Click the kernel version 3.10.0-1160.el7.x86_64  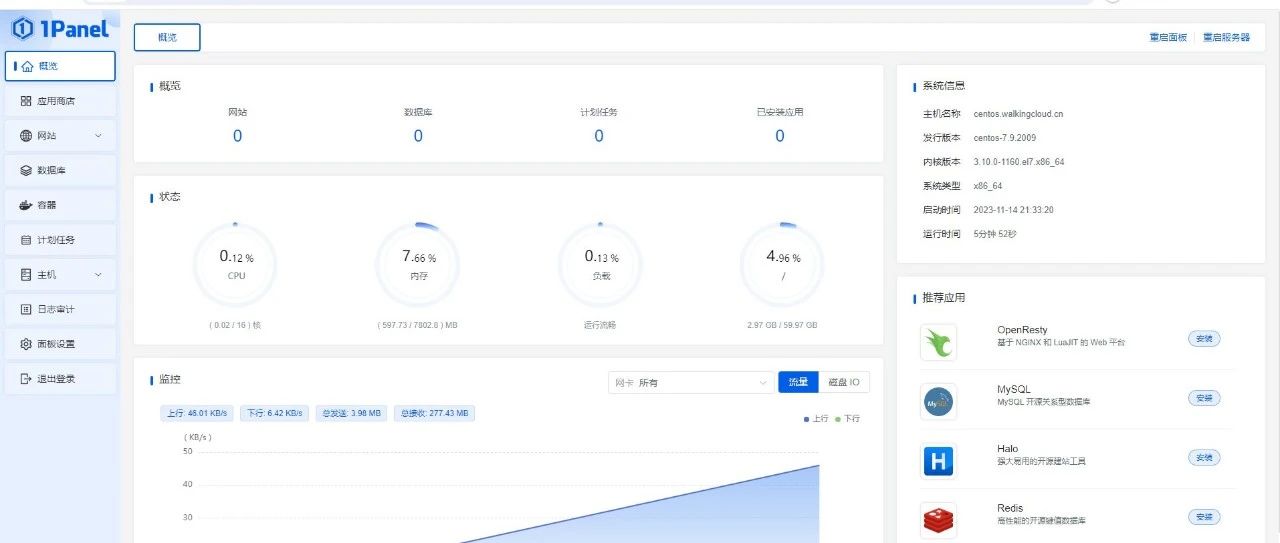pyautogui.click(x=1018, y=162)
